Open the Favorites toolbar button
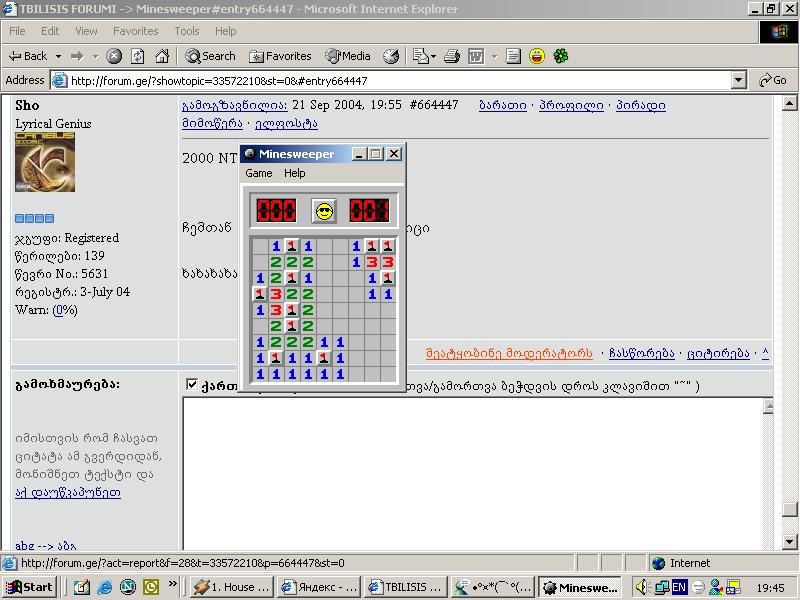800x600 pixels. pyautogui.click(x=280, y=56)
